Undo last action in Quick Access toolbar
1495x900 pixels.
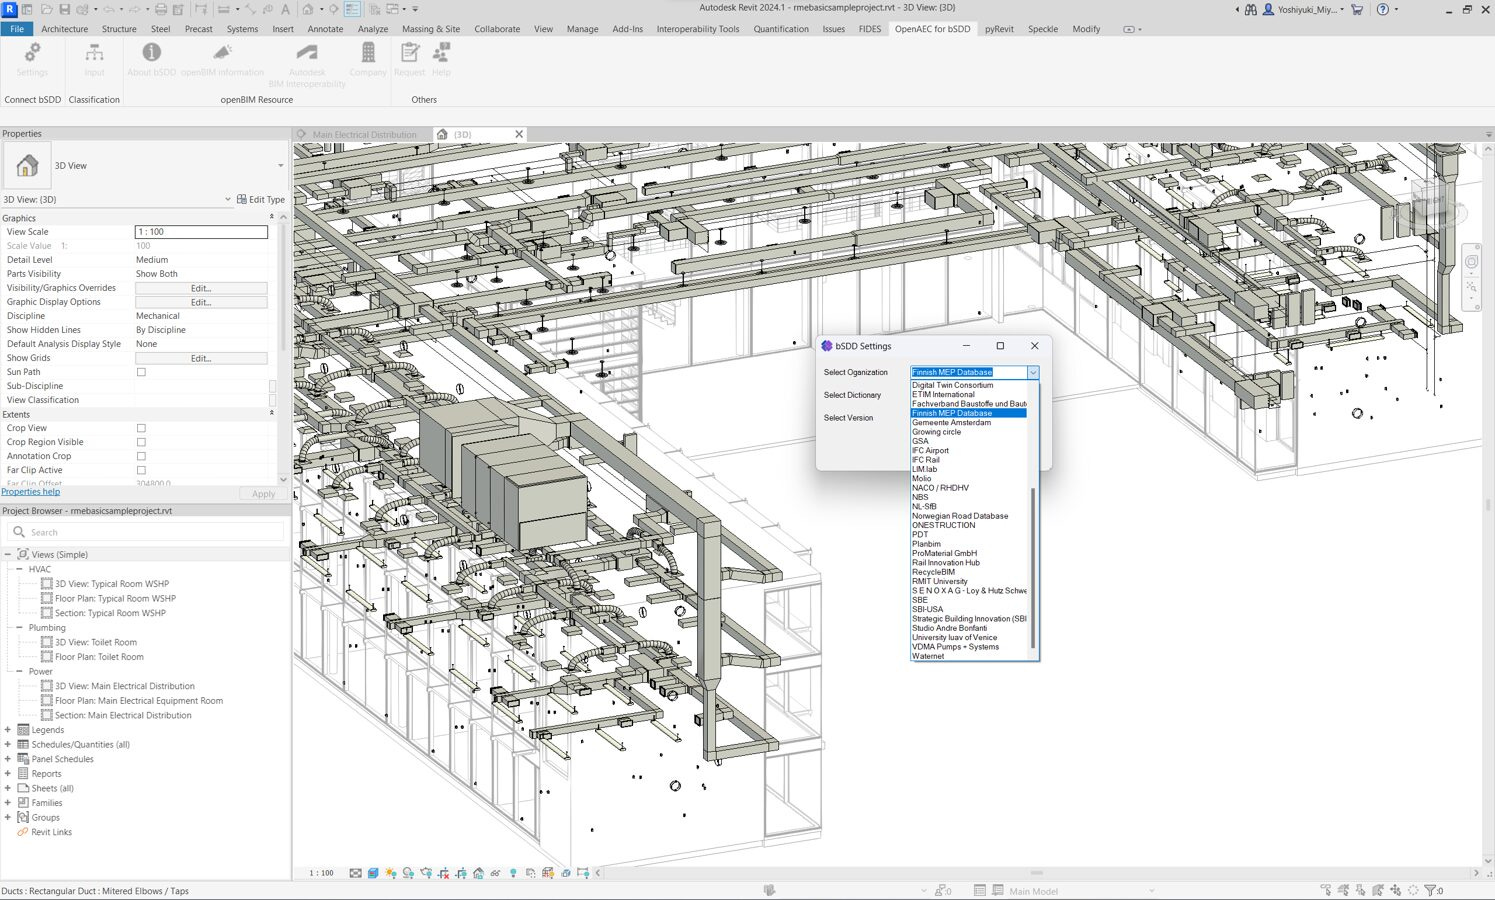click(108, 9)
